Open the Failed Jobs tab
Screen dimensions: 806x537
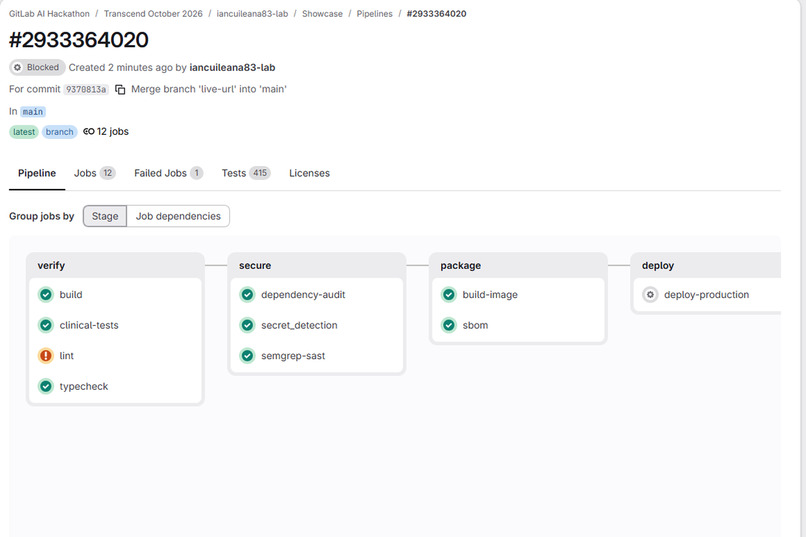[x=169, y=173]
